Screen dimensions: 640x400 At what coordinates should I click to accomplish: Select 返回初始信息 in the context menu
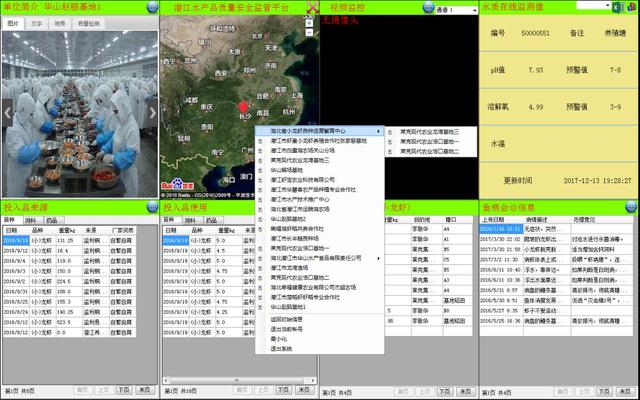coord(288,319)
